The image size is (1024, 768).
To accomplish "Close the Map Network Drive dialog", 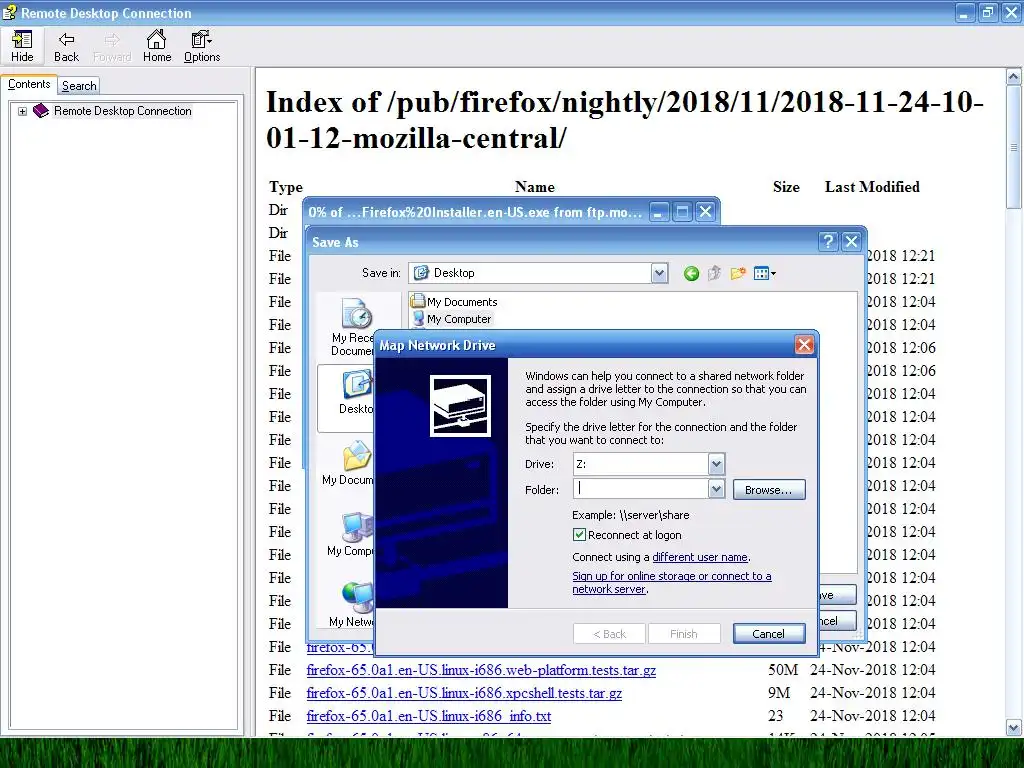I will pos(804,345).
